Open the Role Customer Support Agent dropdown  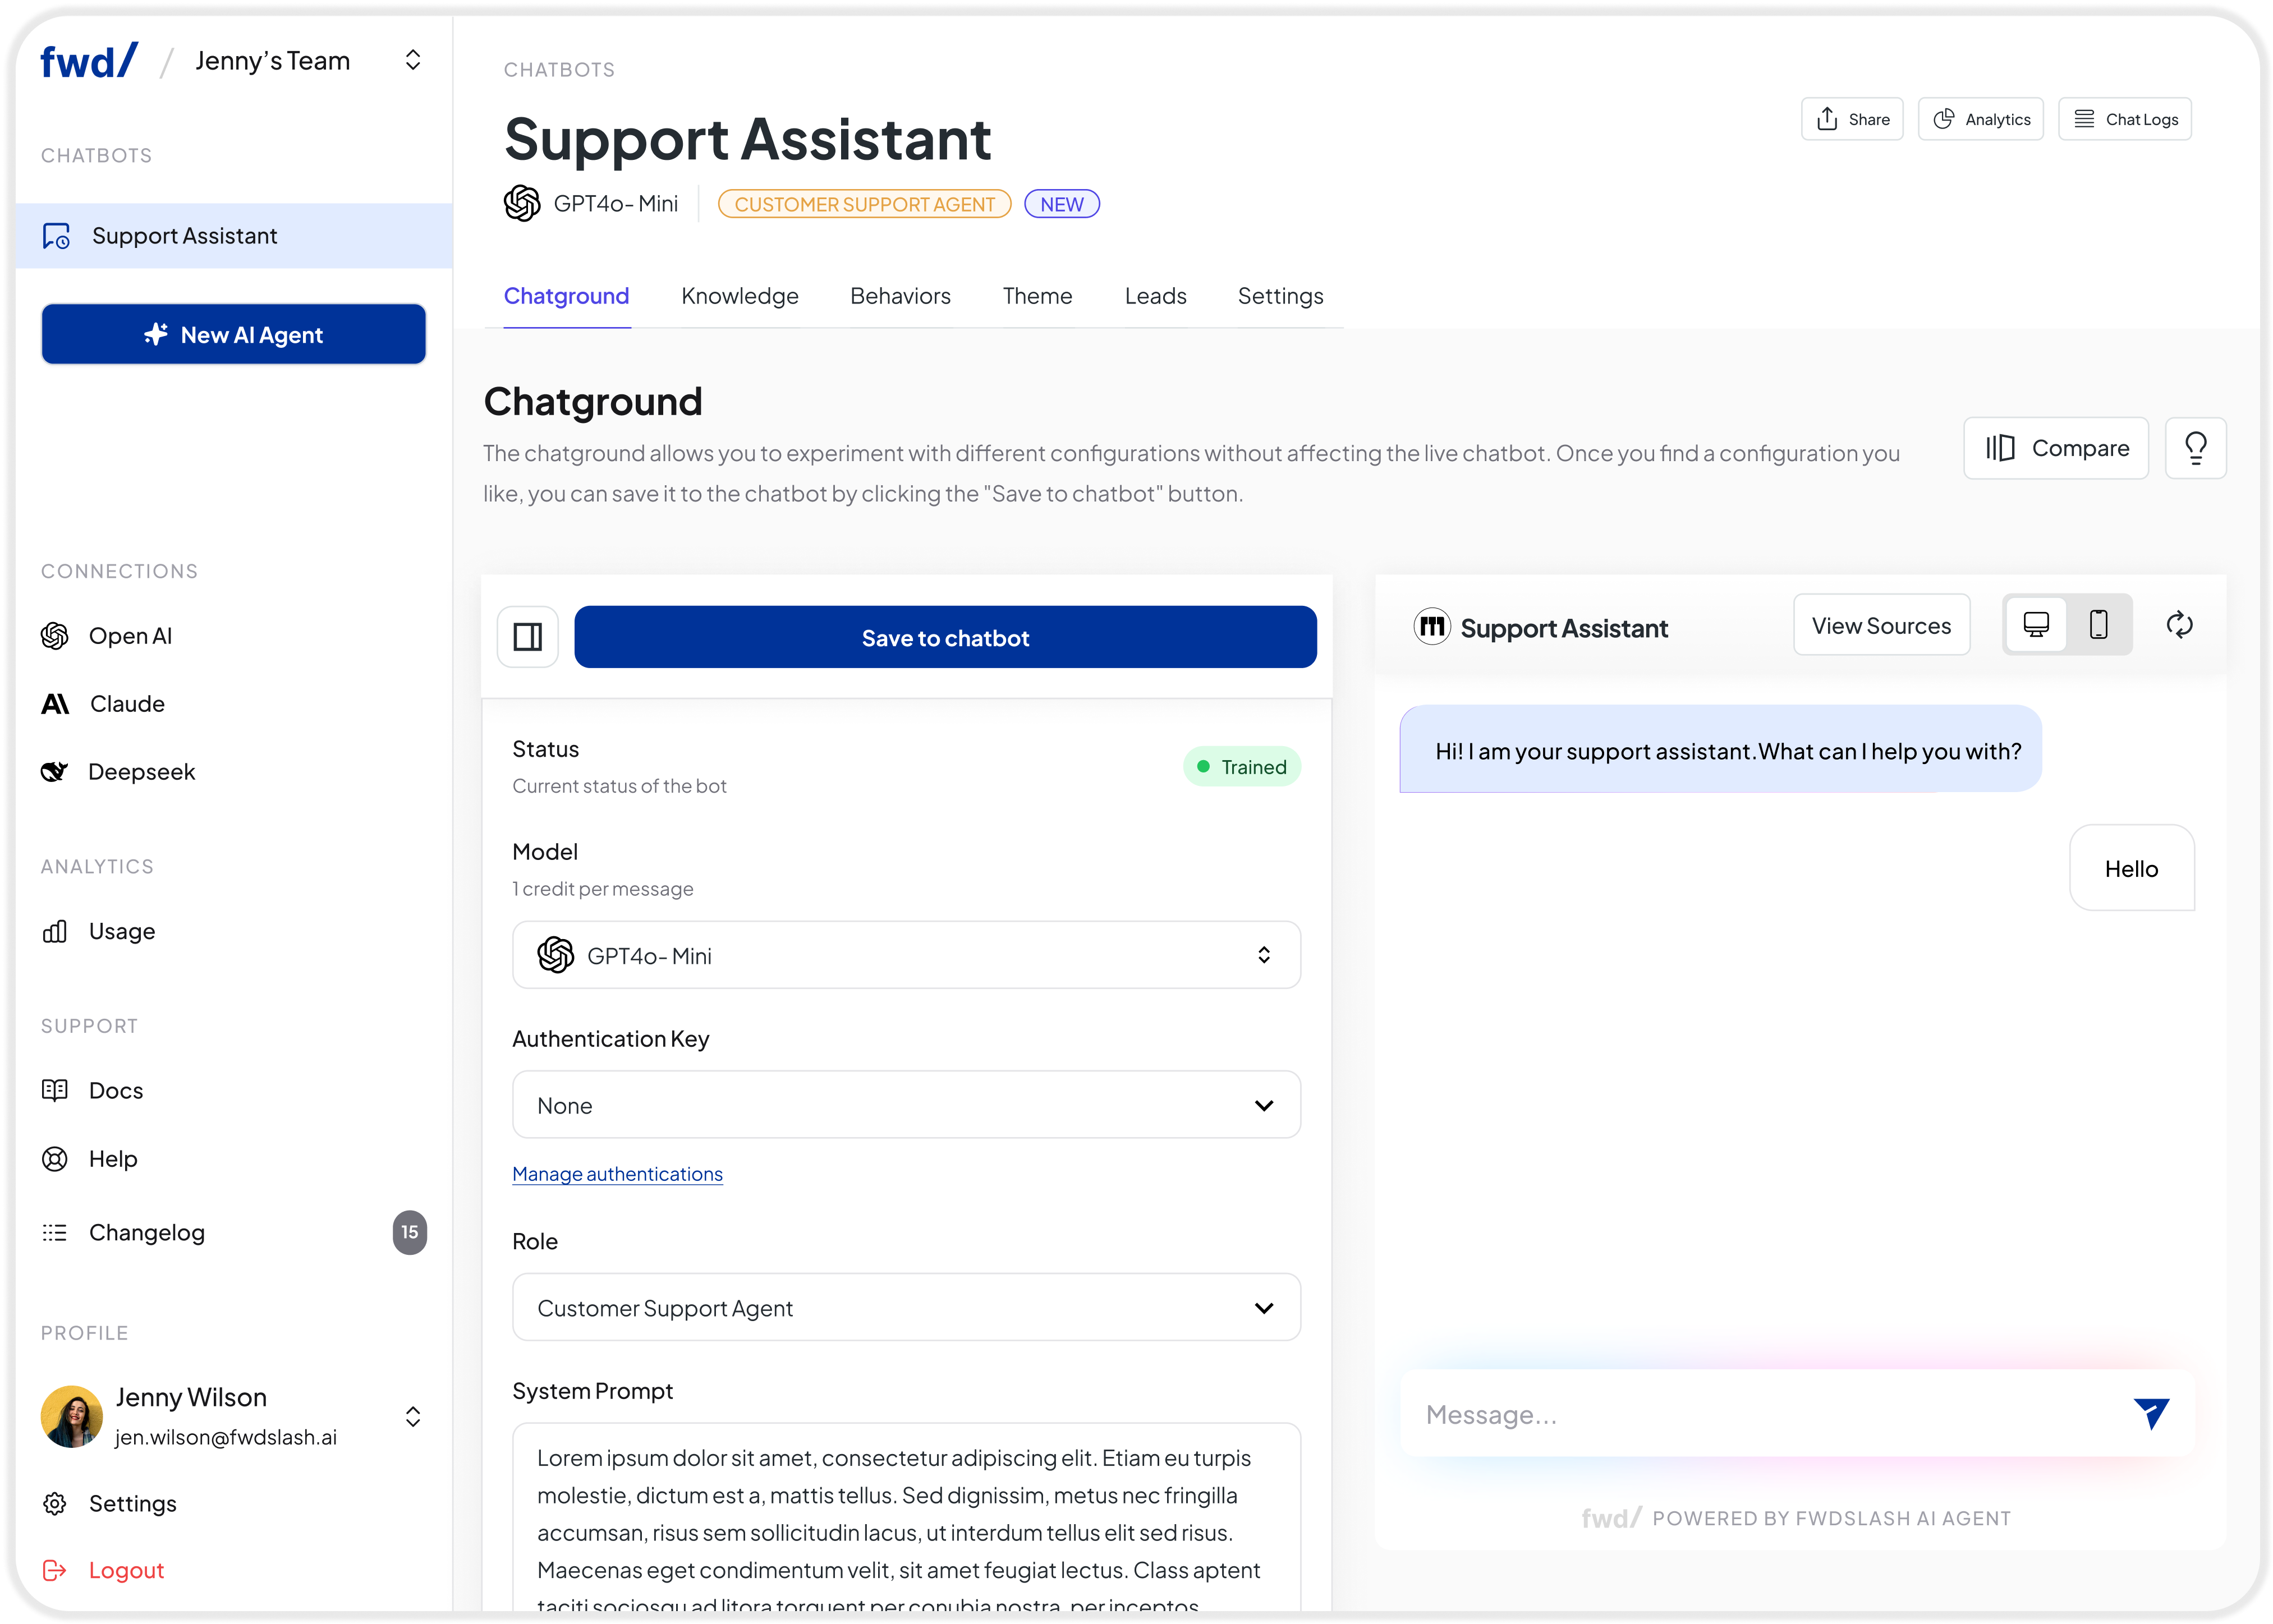[906, 1307]
